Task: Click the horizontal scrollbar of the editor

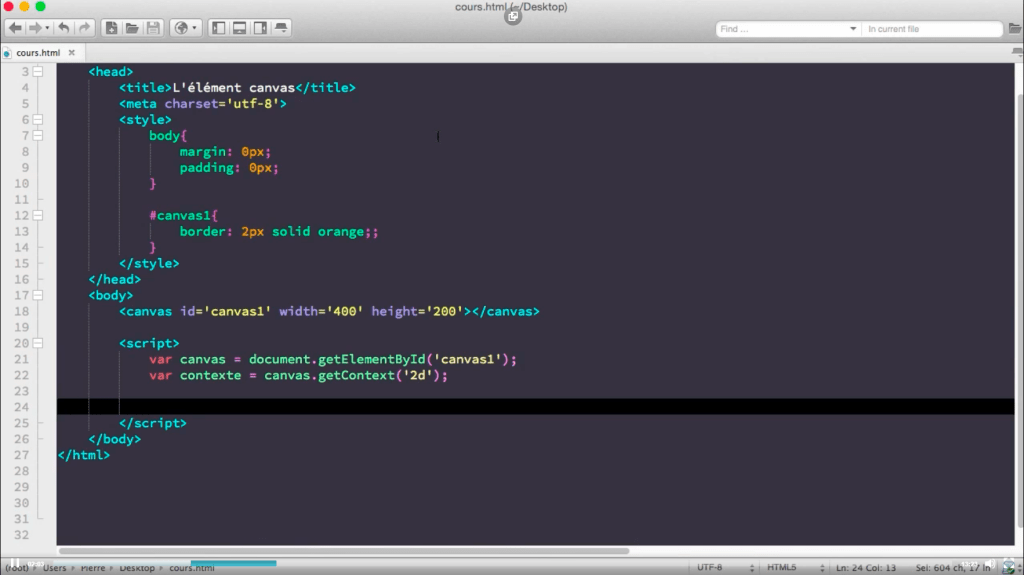Action: click(x=344, y=551)
